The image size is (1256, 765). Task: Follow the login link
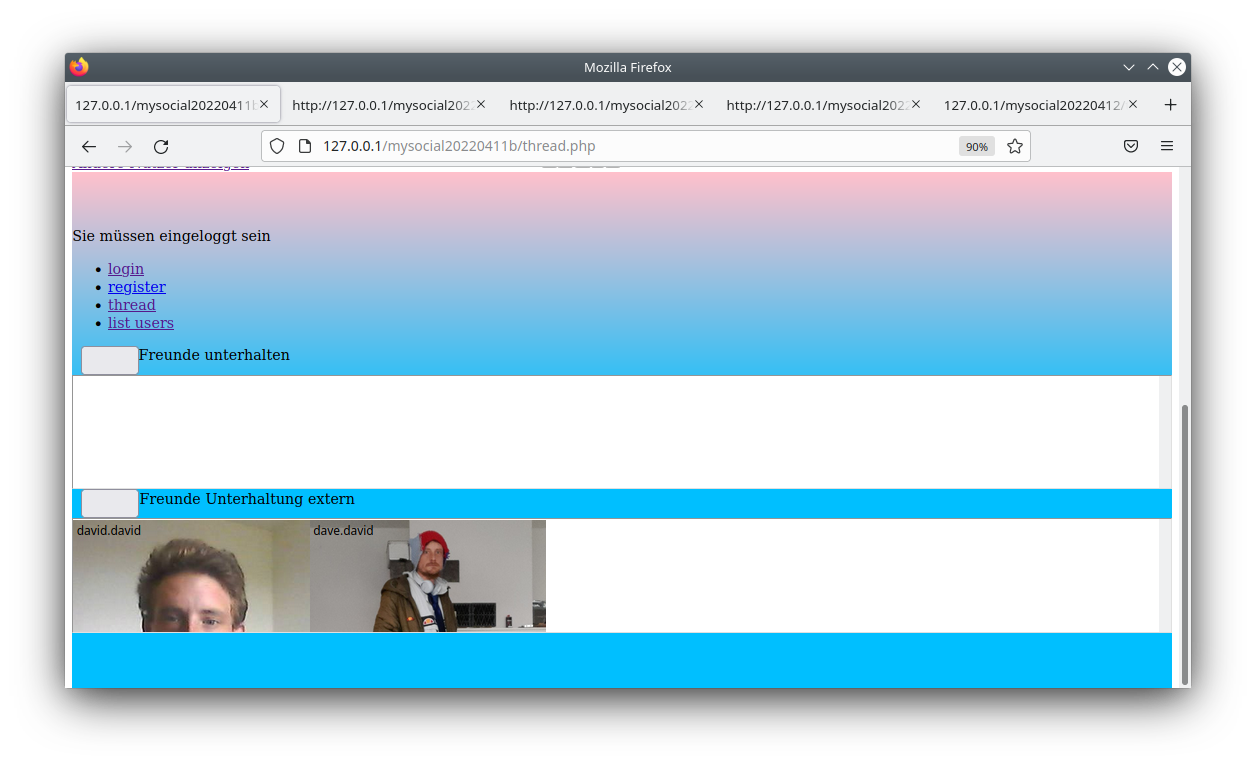(125, 268)
